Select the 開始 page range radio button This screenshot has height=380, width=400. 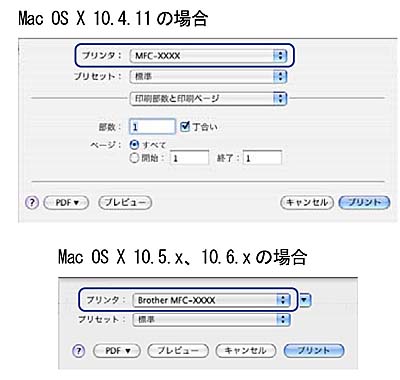coord(134,158)
